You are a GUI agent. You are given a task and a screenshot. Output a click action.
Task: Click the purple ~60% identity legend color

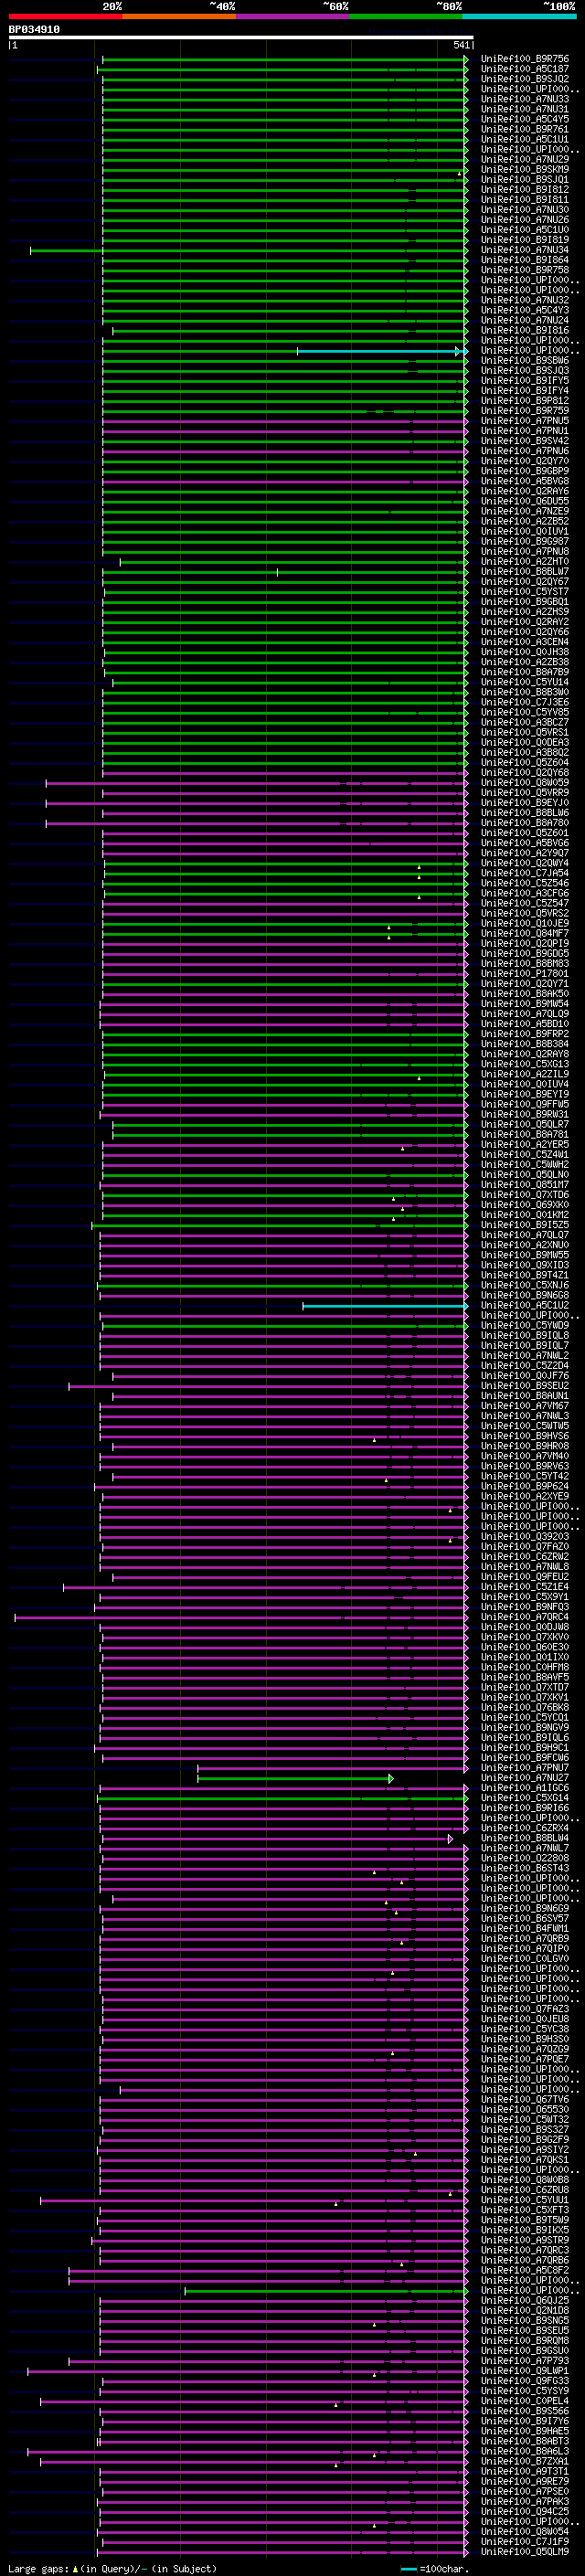coord(293,16)
